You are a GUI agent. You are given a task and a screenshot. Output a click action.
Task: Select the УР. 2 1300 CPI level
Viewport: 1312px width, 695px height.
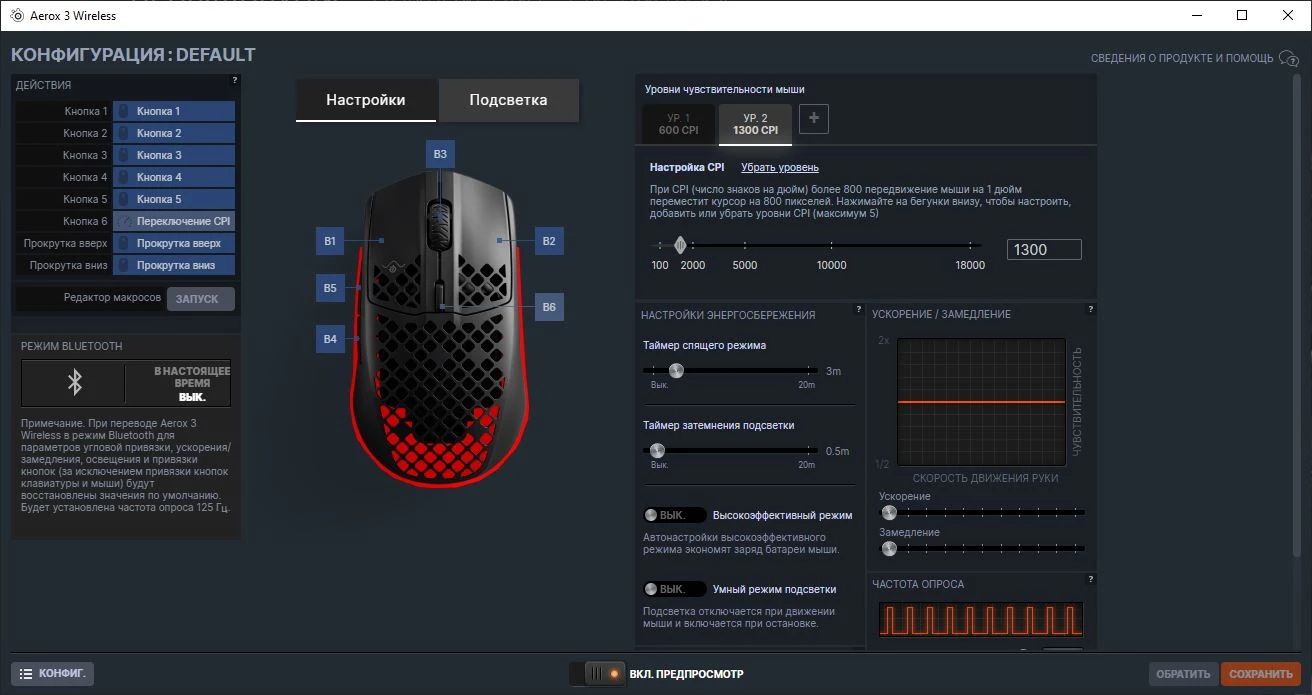point(755,124)
